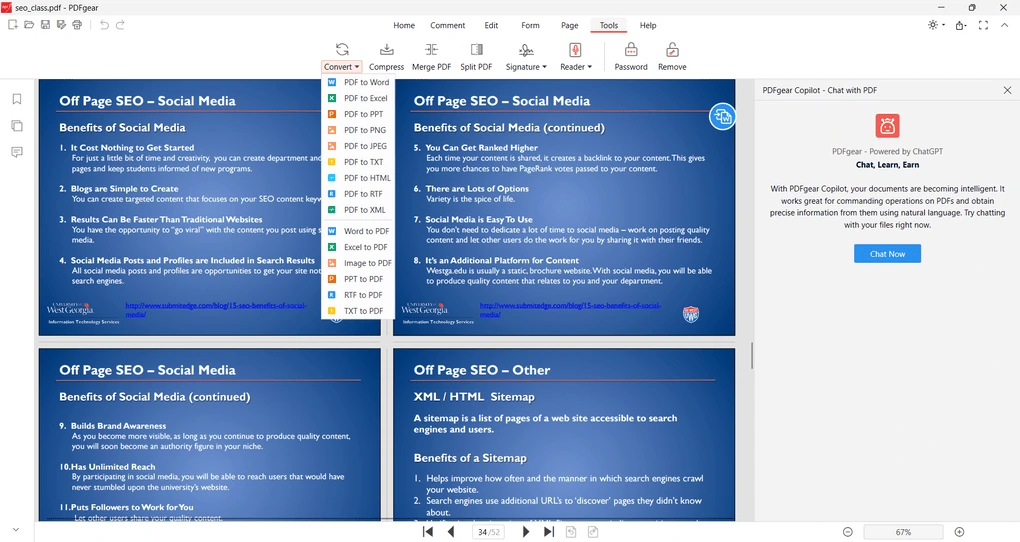Choose PDF to TXT
1020x542 pixels.
pyautogui.click(x=358, y=162)
